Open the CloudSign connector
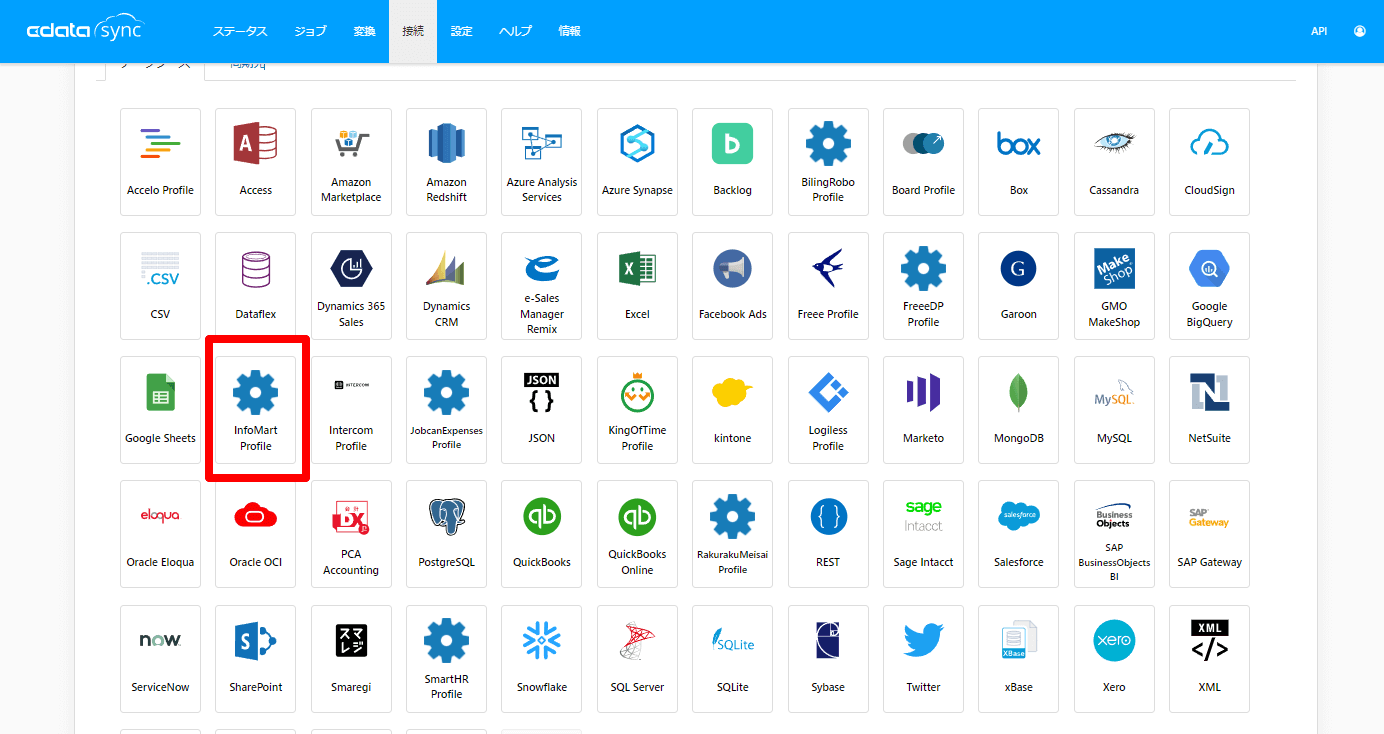 pyautogui.click(x=1209, y=161)
